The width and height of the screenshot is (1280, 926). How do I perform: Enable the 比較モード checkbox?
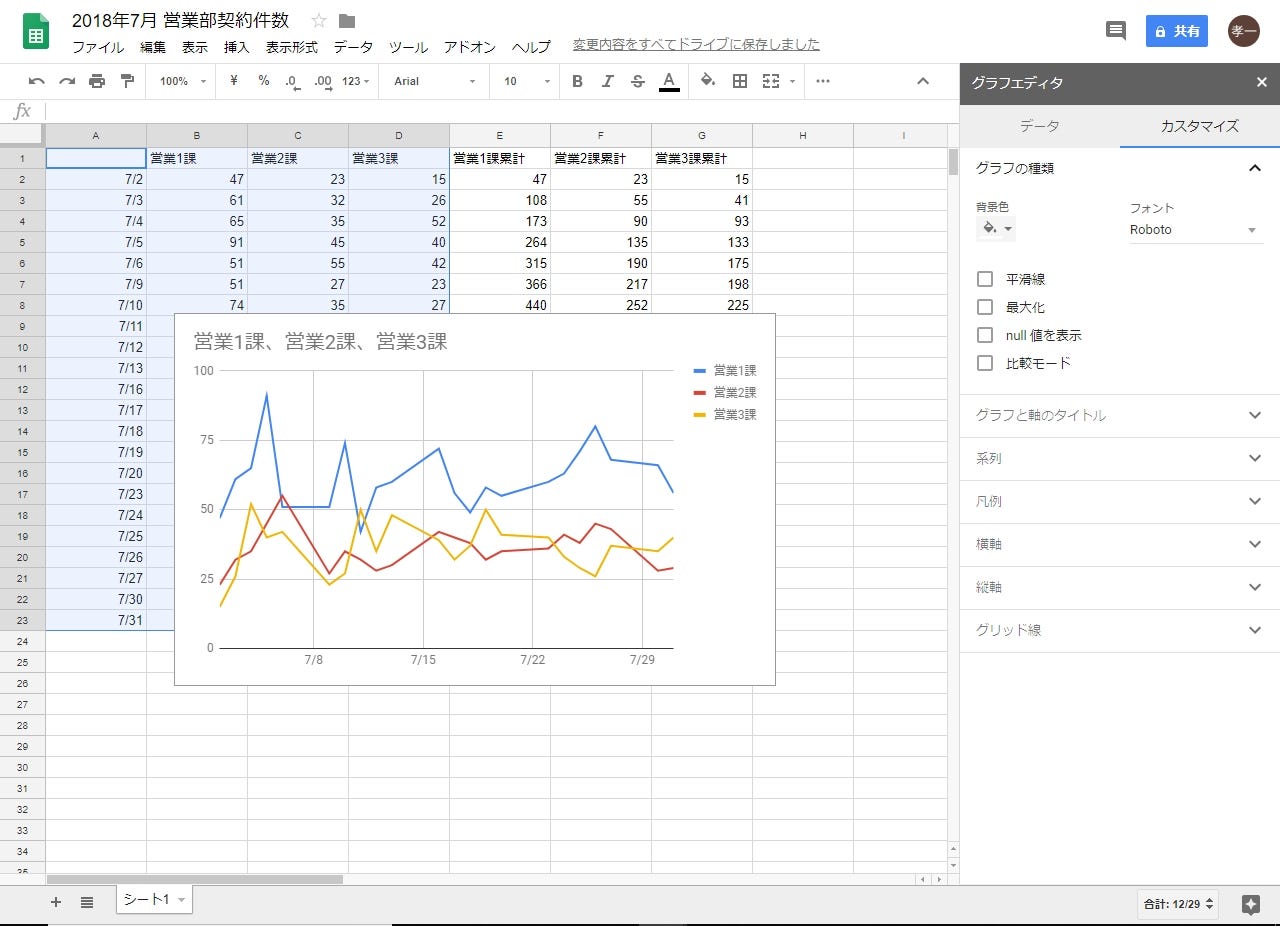(x=985, y=363)
